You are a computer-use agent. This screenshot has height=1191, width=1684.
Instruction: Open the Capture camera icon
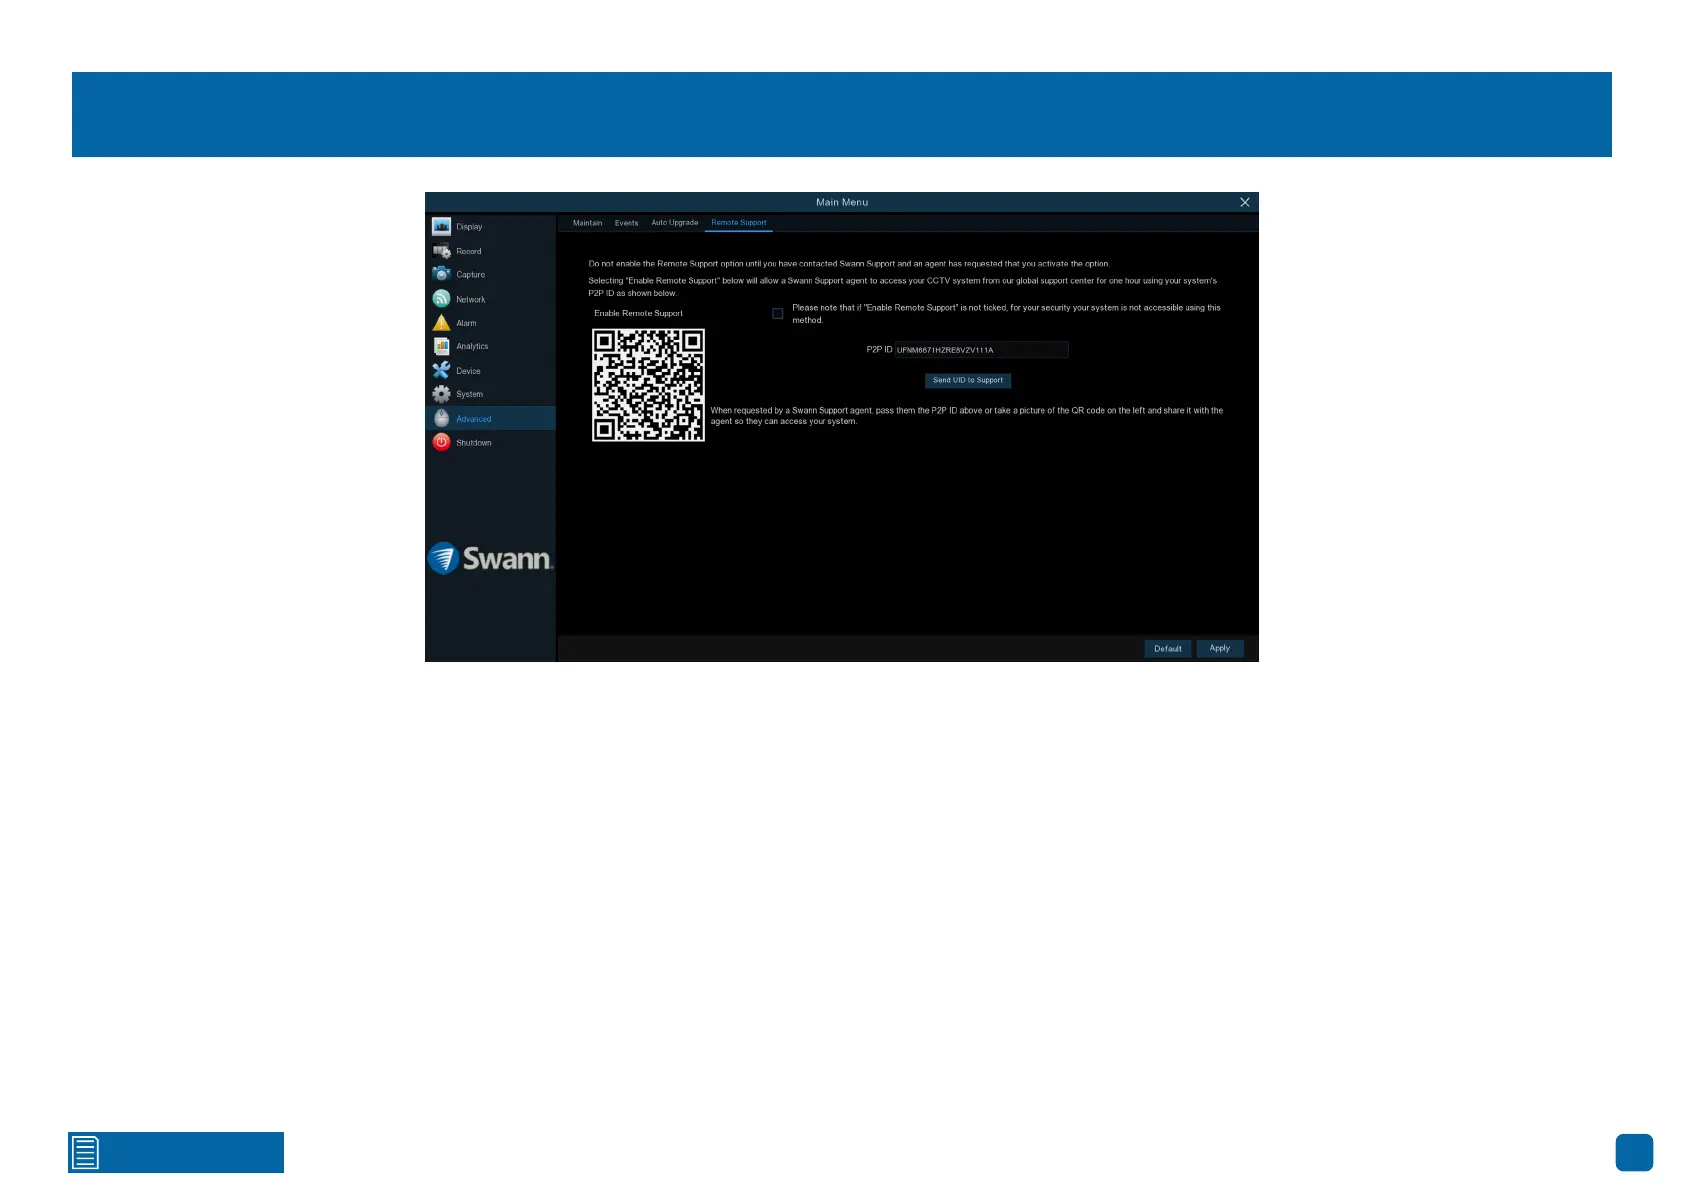(x=441, y=274)
